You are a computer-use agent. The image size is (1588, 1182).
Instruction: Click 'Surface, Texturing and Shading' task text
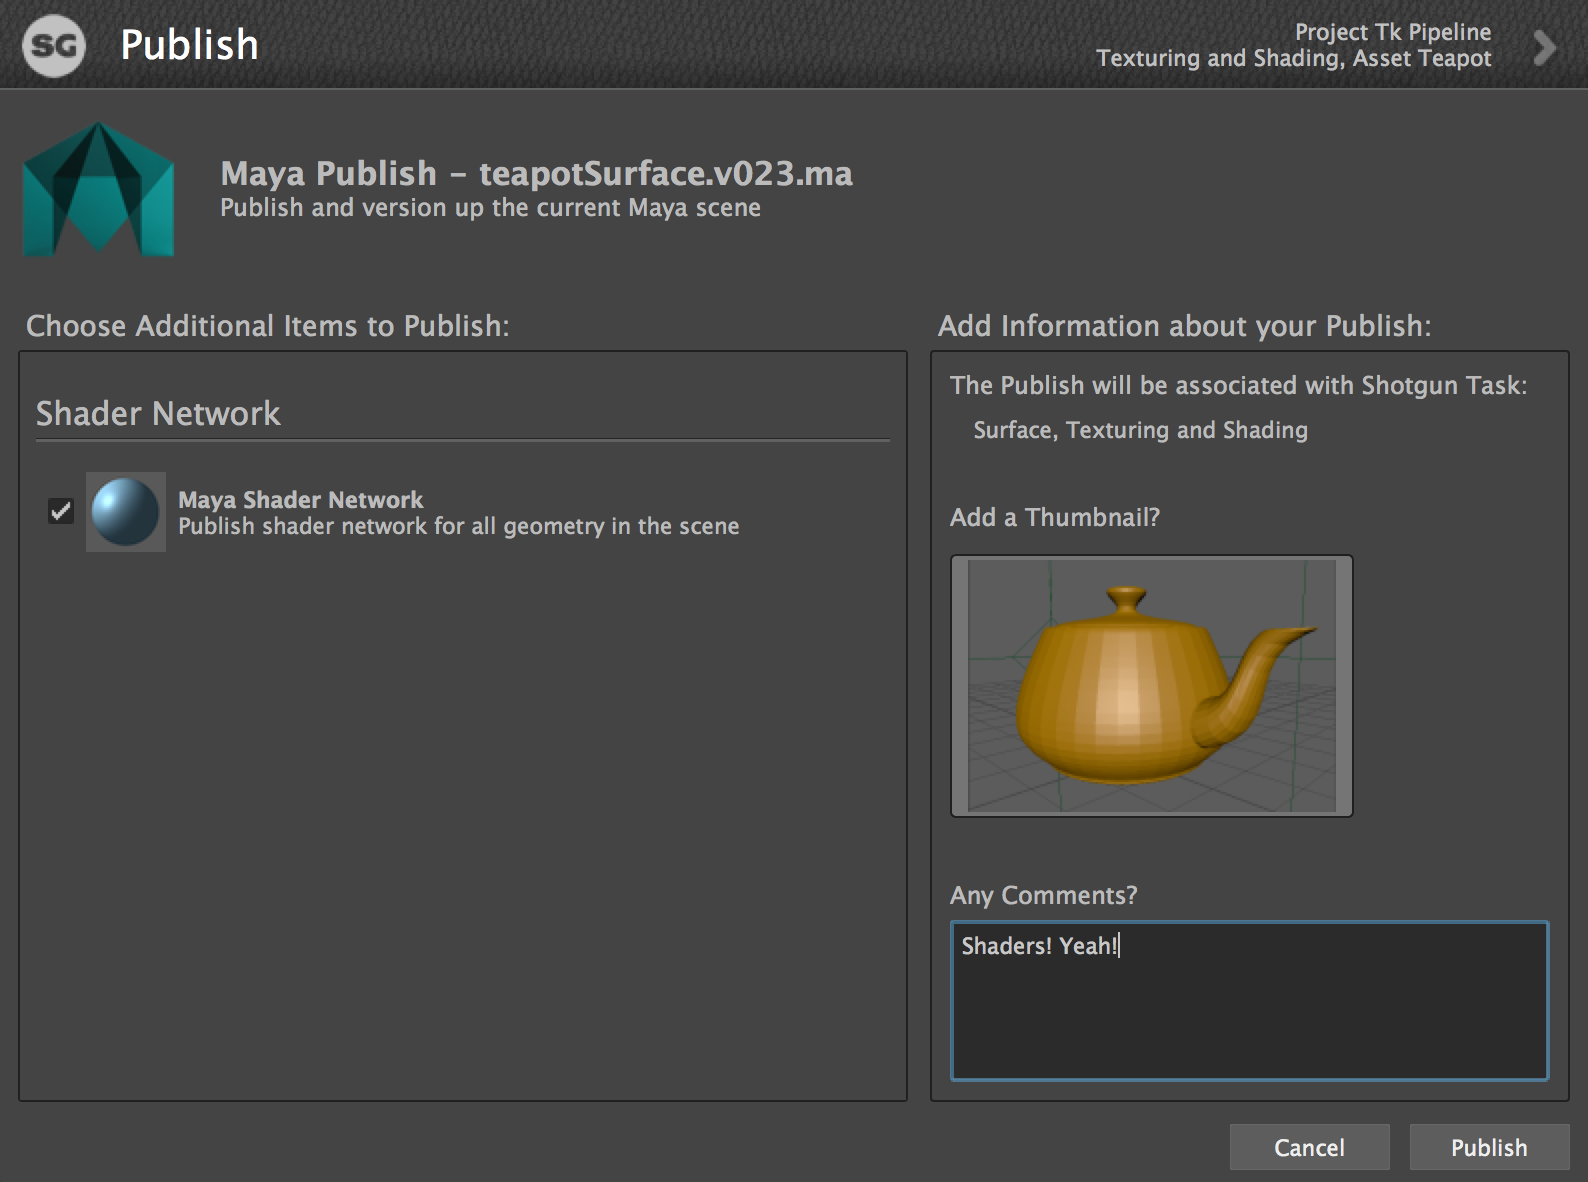1140,430
